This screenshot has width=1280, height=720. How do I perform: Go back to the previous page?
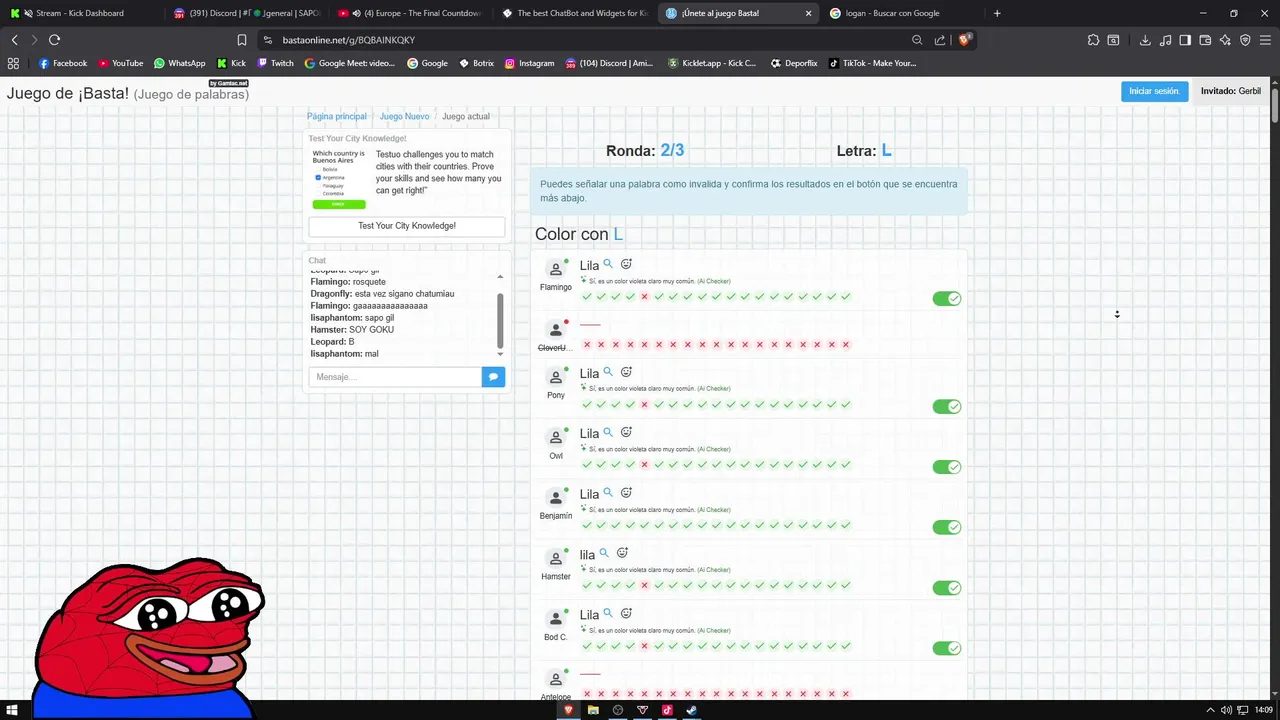pos(14,40)
